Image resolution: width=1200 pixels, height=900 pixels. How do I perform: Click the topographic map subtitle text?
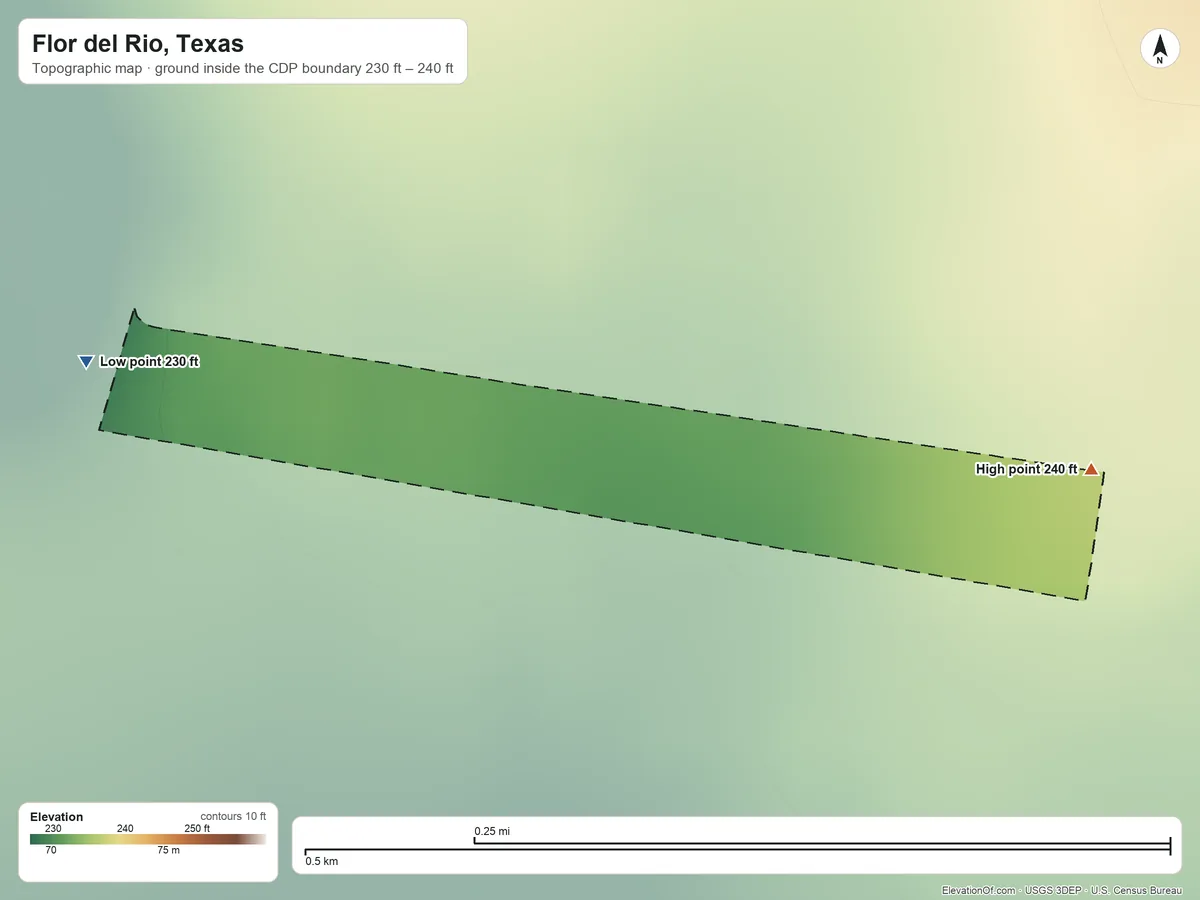click(x=242, y=70)
